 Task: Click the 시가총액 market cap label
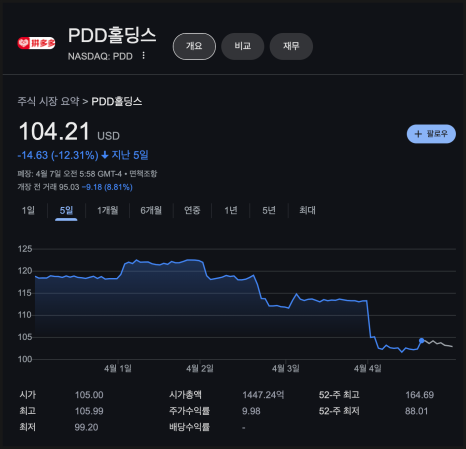(x=185, y=395)
